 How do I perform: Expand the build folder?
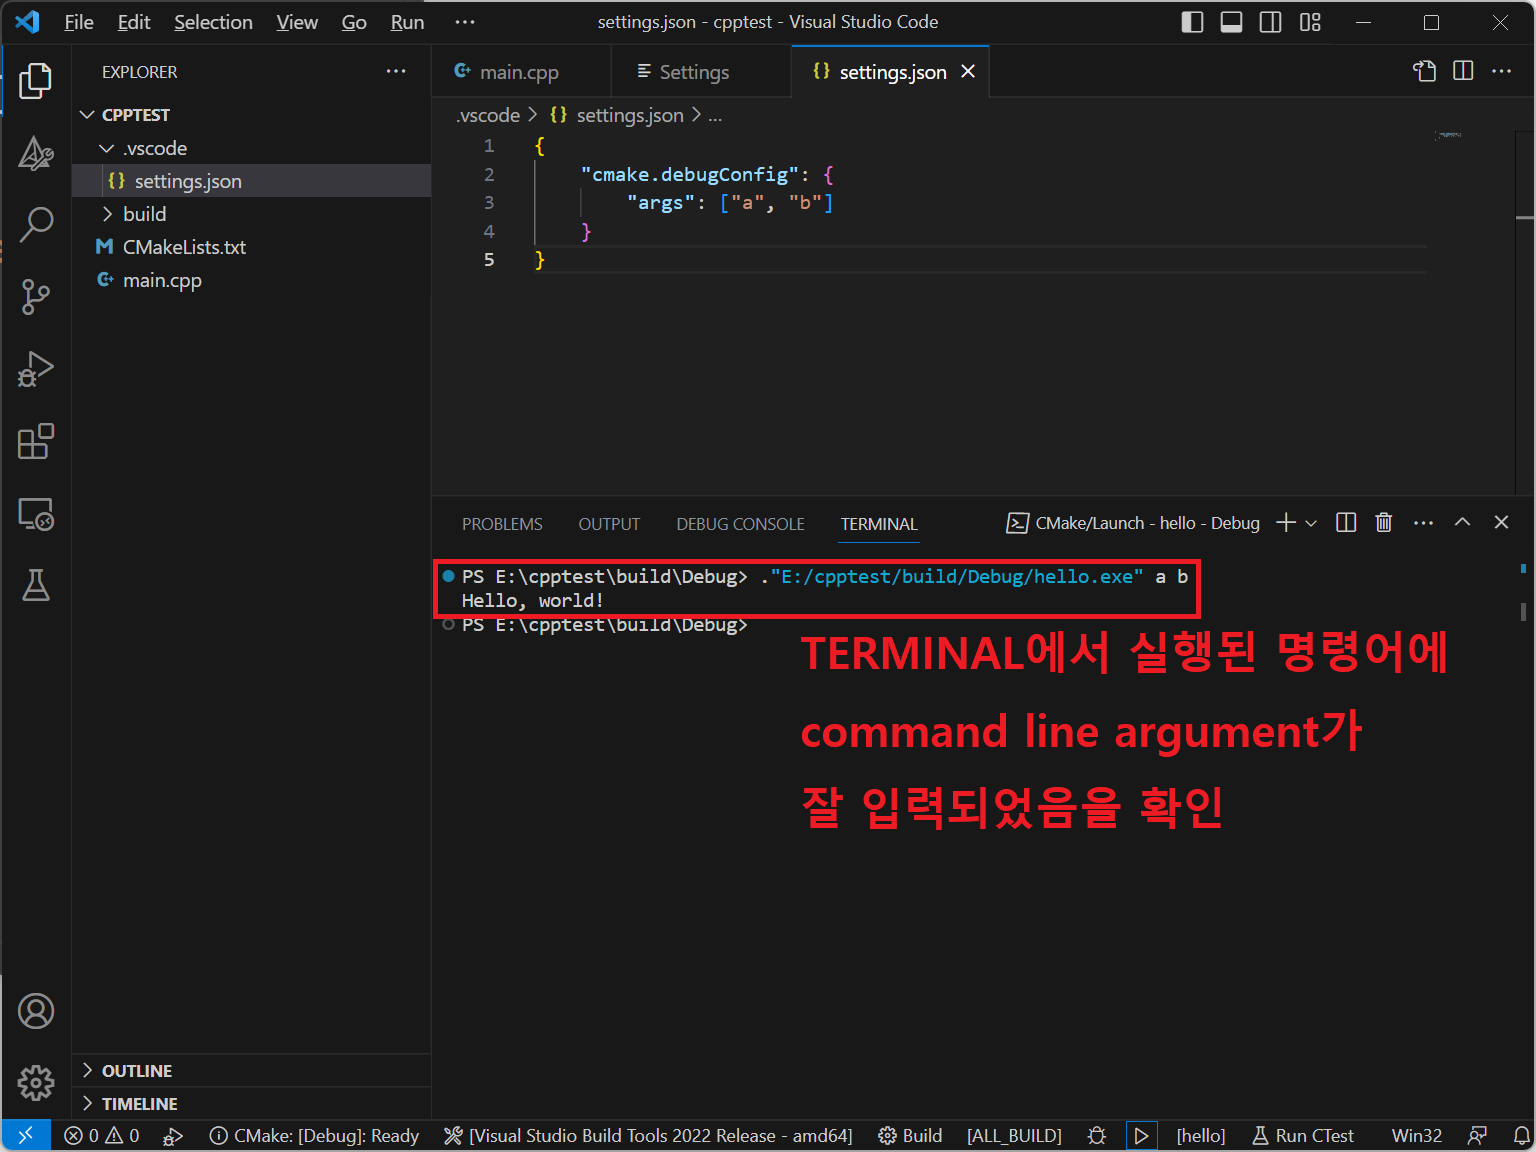point(144,214)
